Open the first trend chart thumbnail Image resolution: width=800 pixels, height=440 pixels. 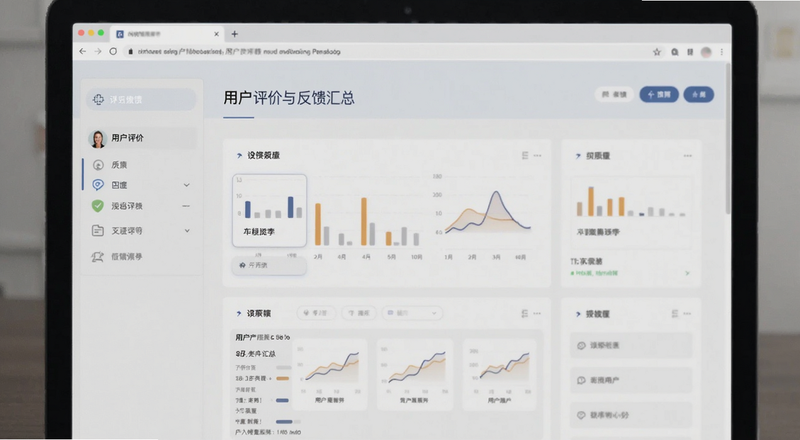click(330, 374)
